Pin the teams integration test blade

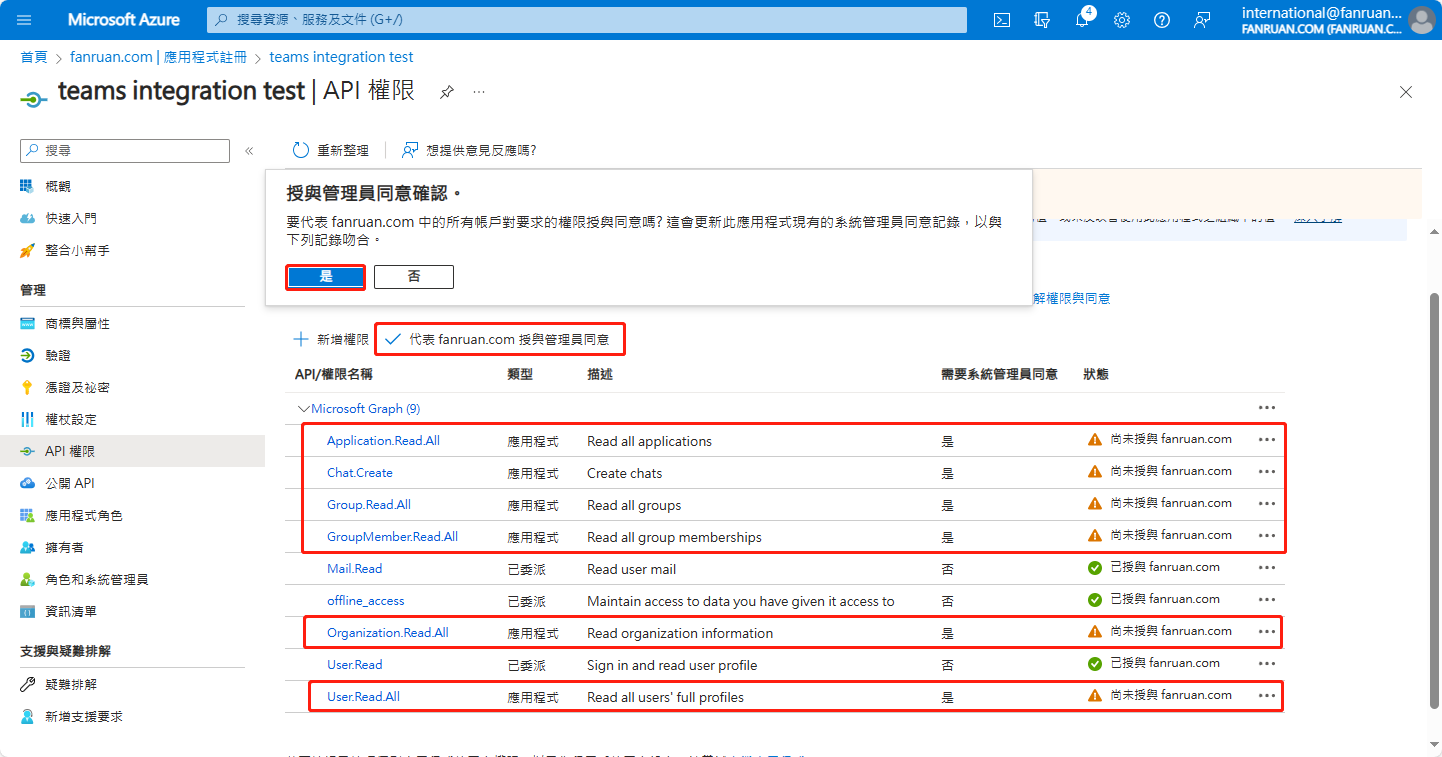[447, 92]
